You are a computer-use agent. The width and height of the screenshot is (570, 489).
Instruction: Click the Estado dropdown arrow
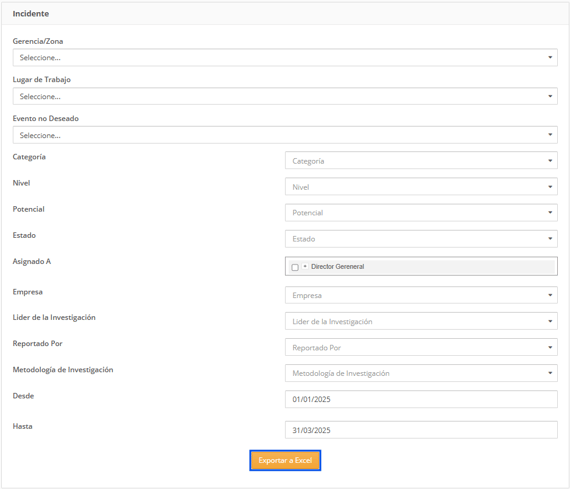[x=550, y=239]
